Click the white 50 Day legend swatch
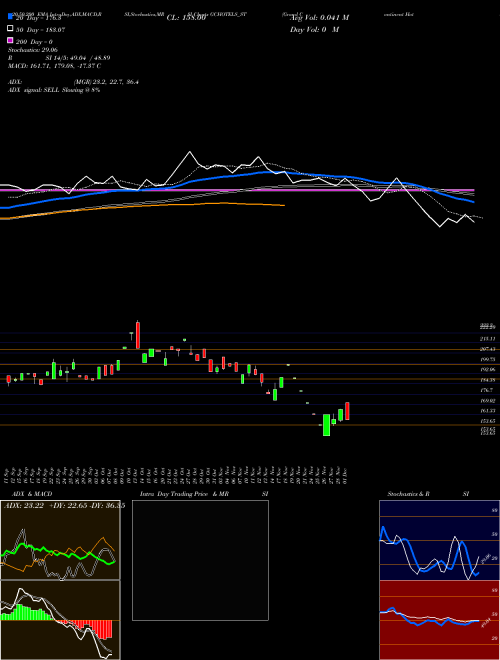This screenshot has width=500, height=660. pyautogui.click(x=11, y=29)
